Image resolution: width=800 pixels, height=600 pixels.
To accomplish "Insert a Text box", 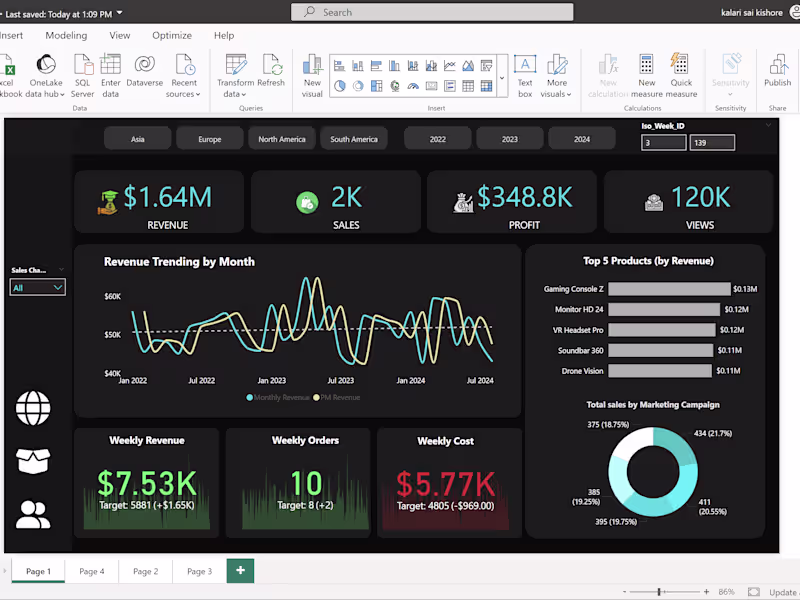I will click(524, 76).
